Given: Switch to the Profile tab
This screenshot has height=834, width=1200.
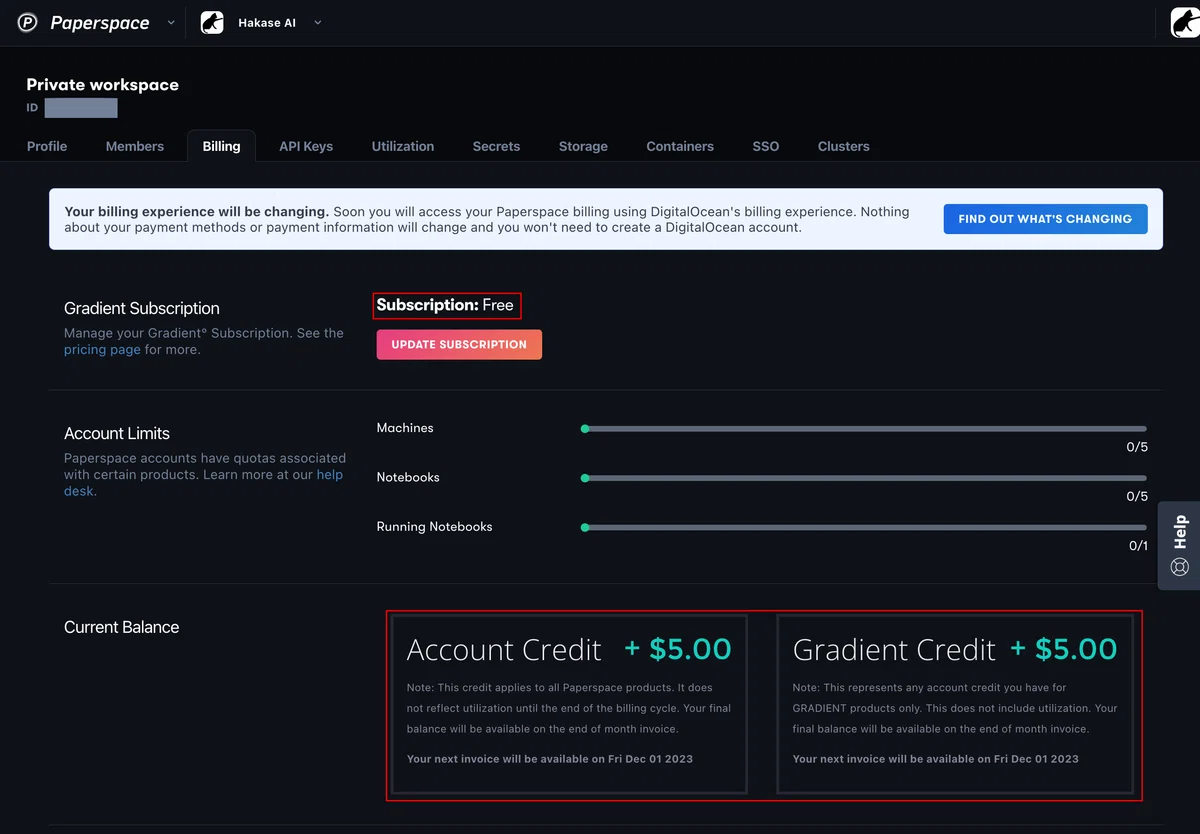Looking at the screenshot, I should (47, 146).
